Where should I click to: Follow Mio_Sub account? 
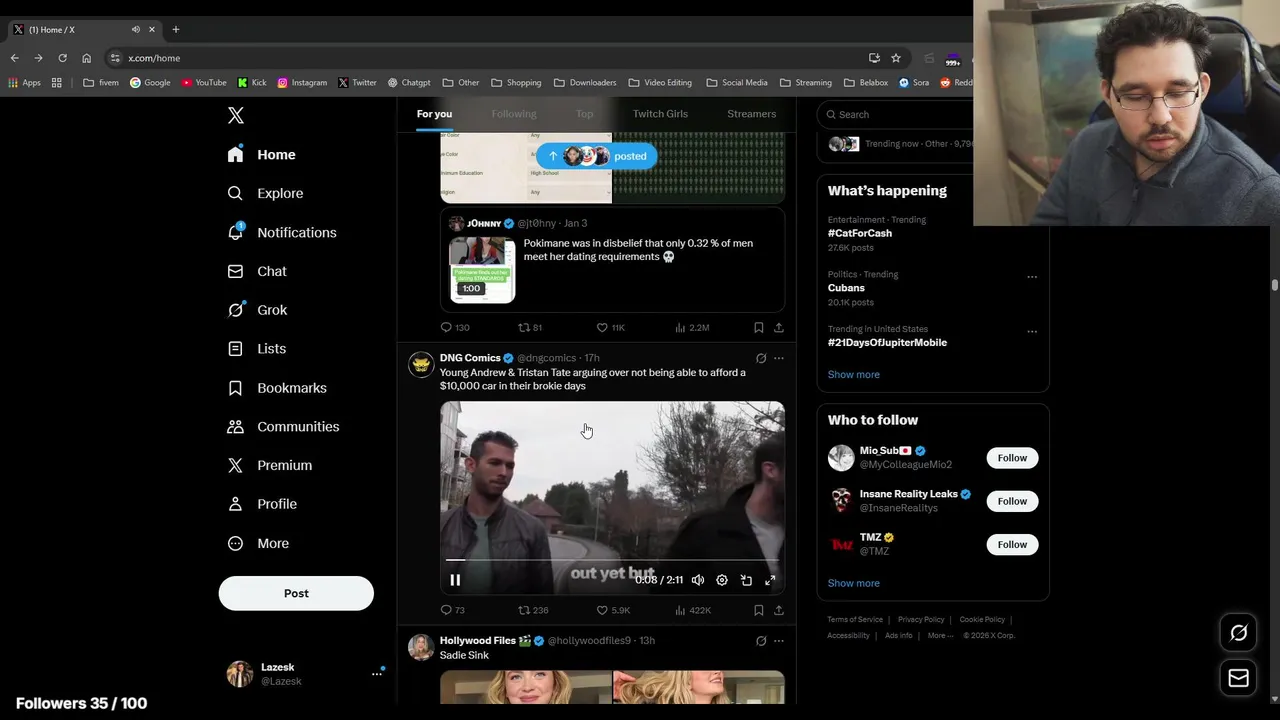[x=1012, y=458]
